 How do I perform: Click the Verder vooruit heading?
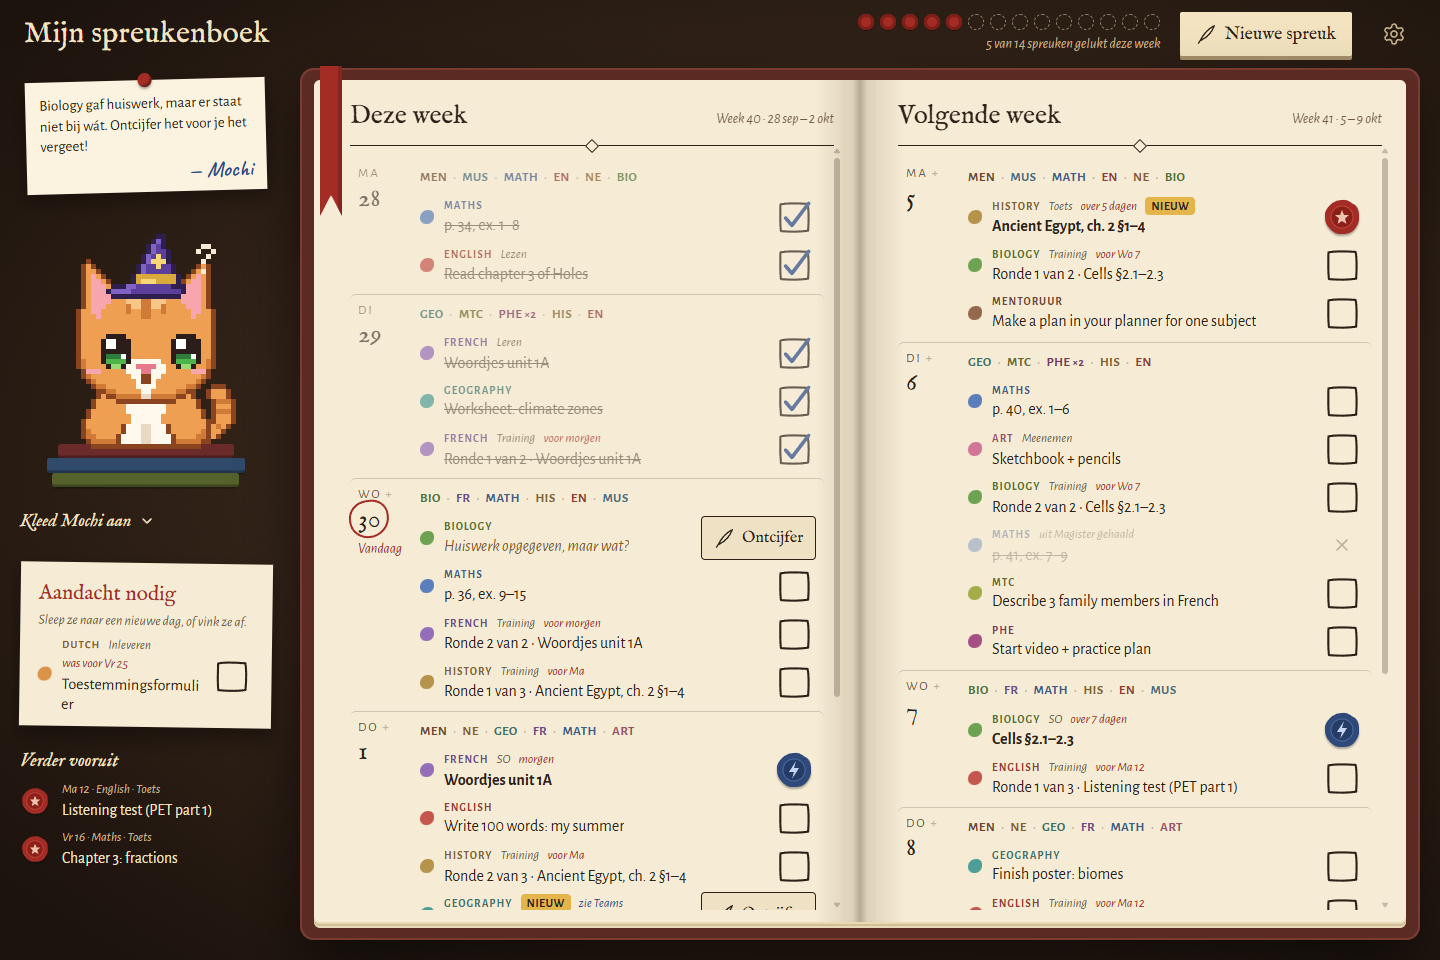tap(70, 760)
